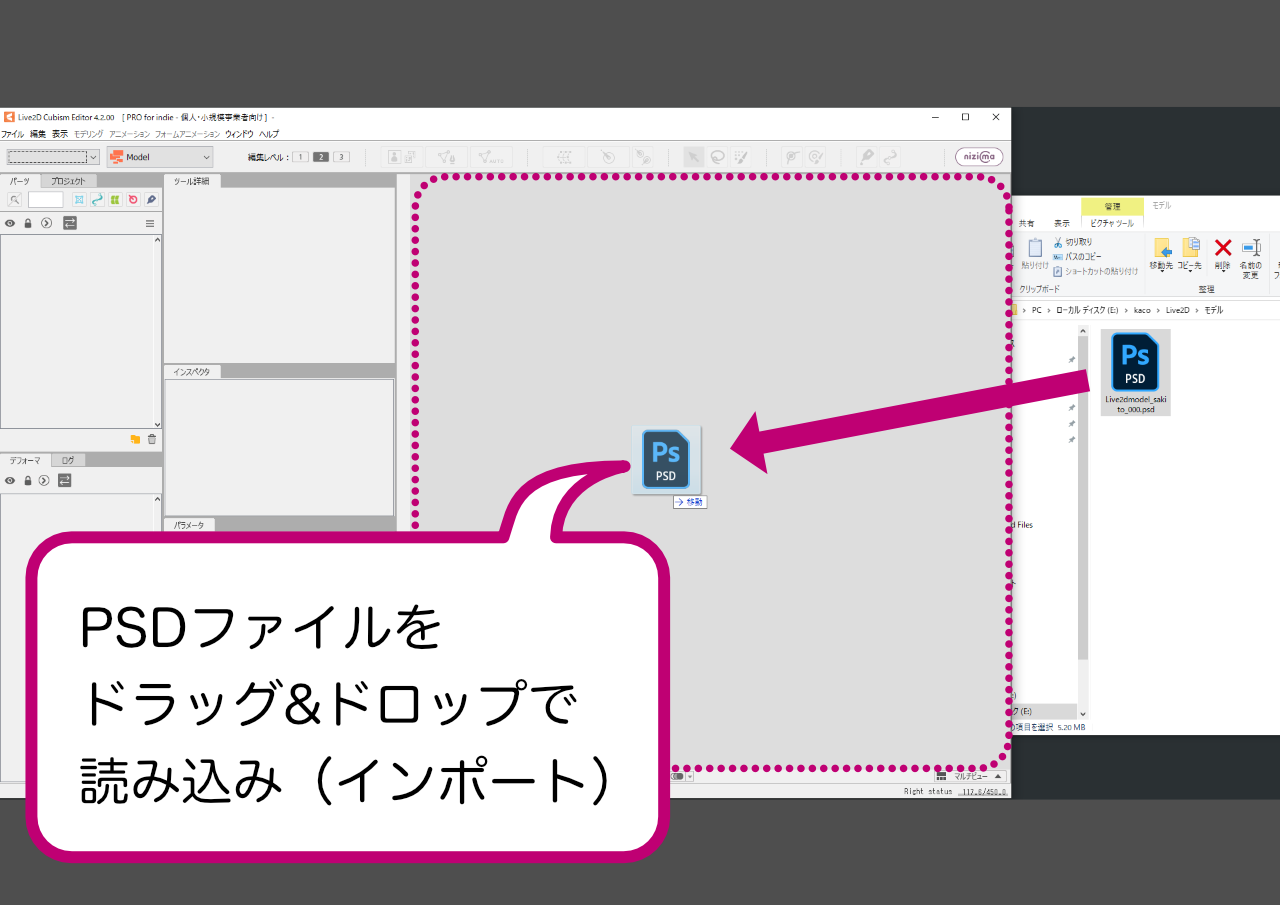Screen dimensions: 1280x905
Task: Click the green warp deformer filter icon
Action: pos(115,200)
